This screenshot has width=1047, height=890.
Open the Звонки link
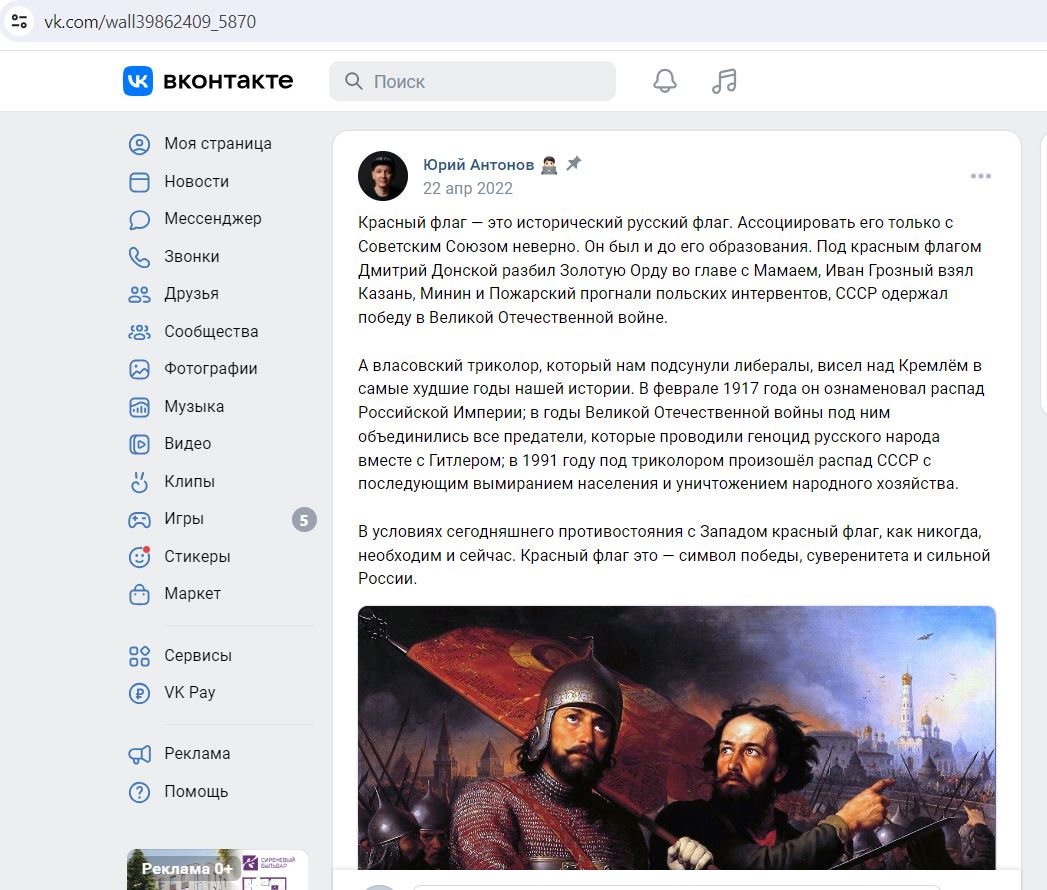point(192,256)
